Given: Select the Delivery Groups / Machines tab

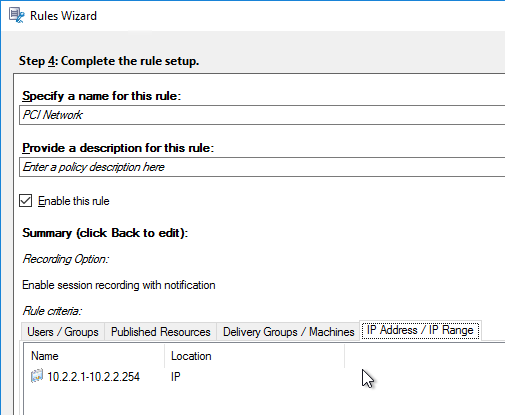Looking at the screenshot, I should click(x=288, y=332).
